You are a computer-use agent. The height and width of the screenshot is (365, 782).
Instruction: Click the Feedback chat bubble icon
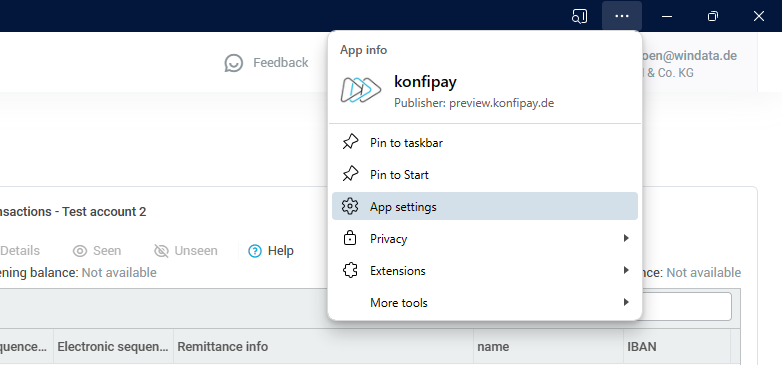234,63
